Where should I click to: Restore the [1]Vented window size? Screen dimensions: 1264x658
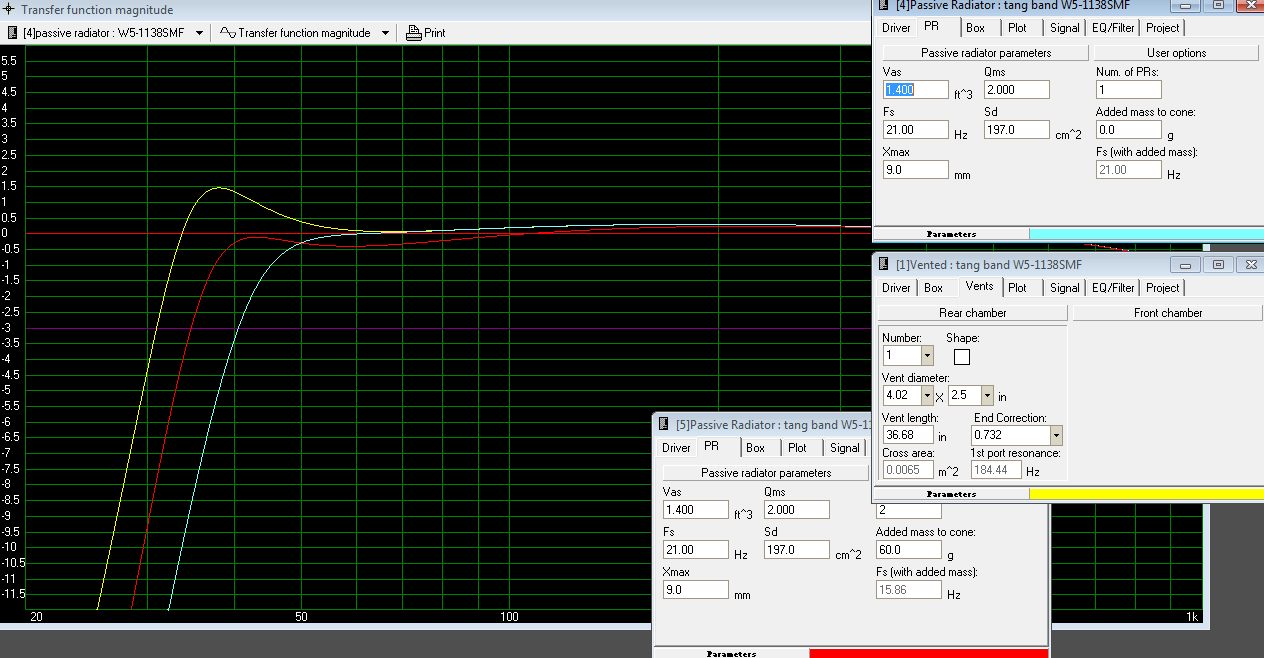tap(1218, 265)
